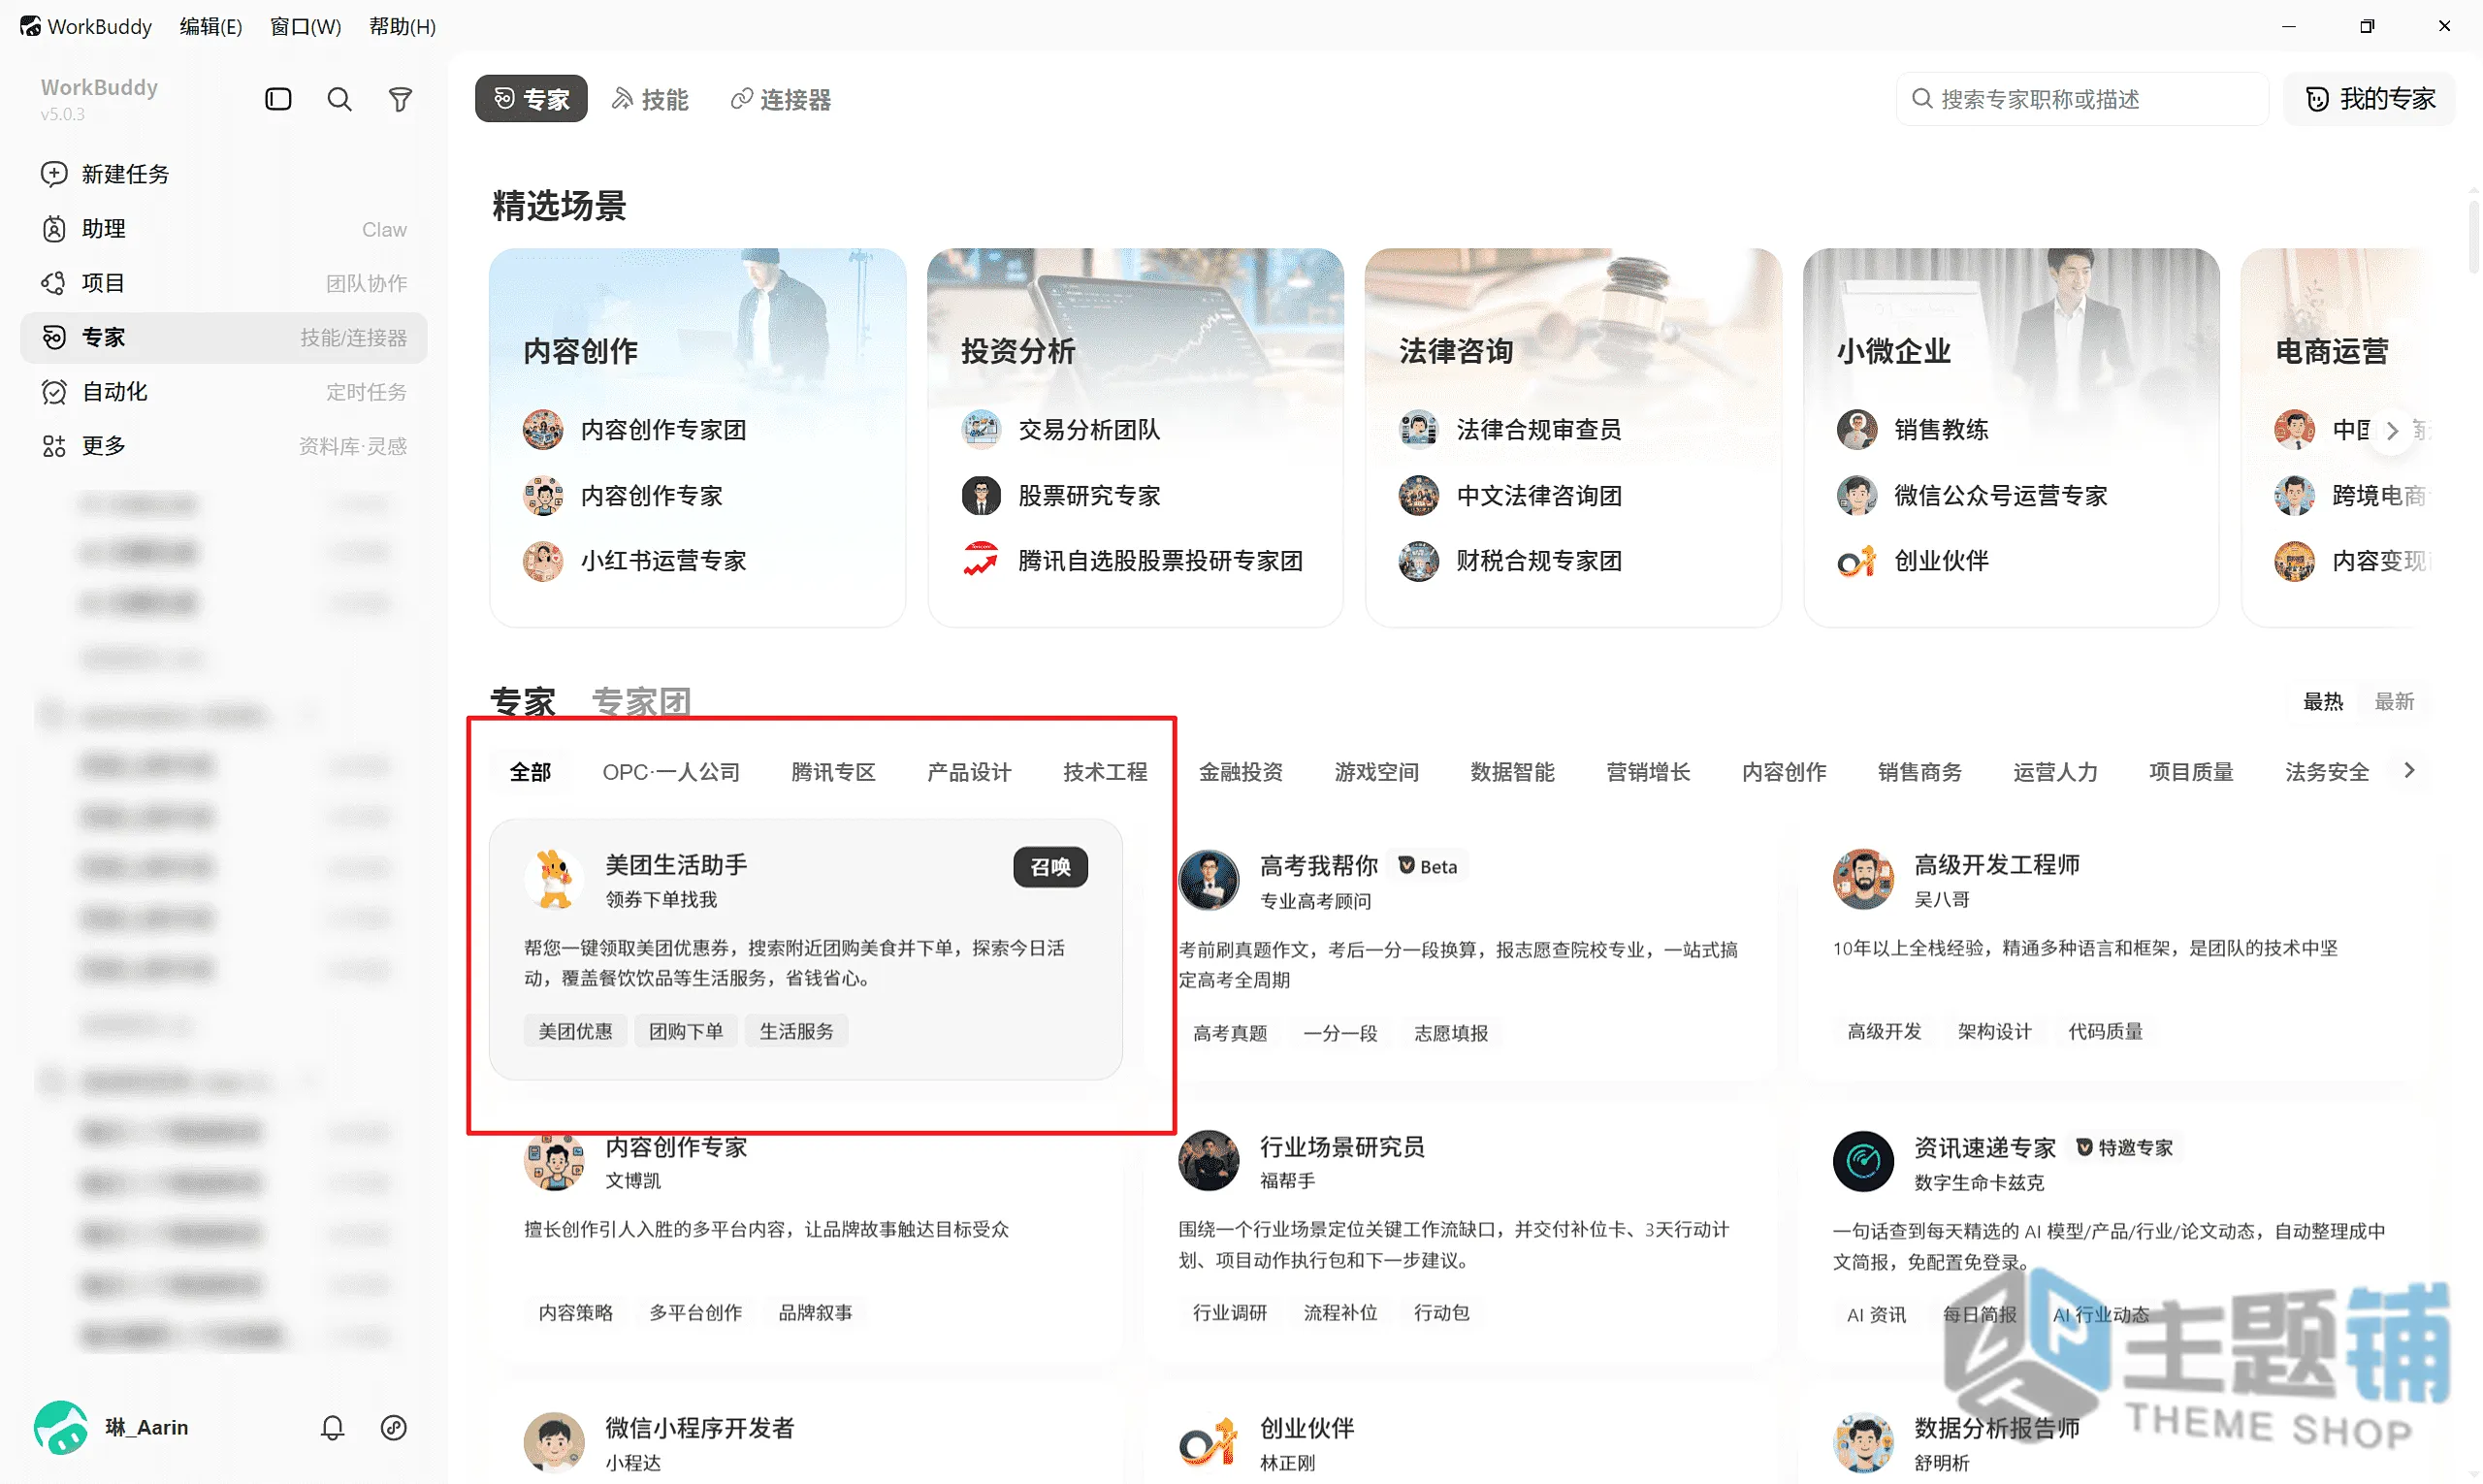Click 高级开发工程师 avatar
The image size is (2483, 1484).
[x=1863, y=880]
